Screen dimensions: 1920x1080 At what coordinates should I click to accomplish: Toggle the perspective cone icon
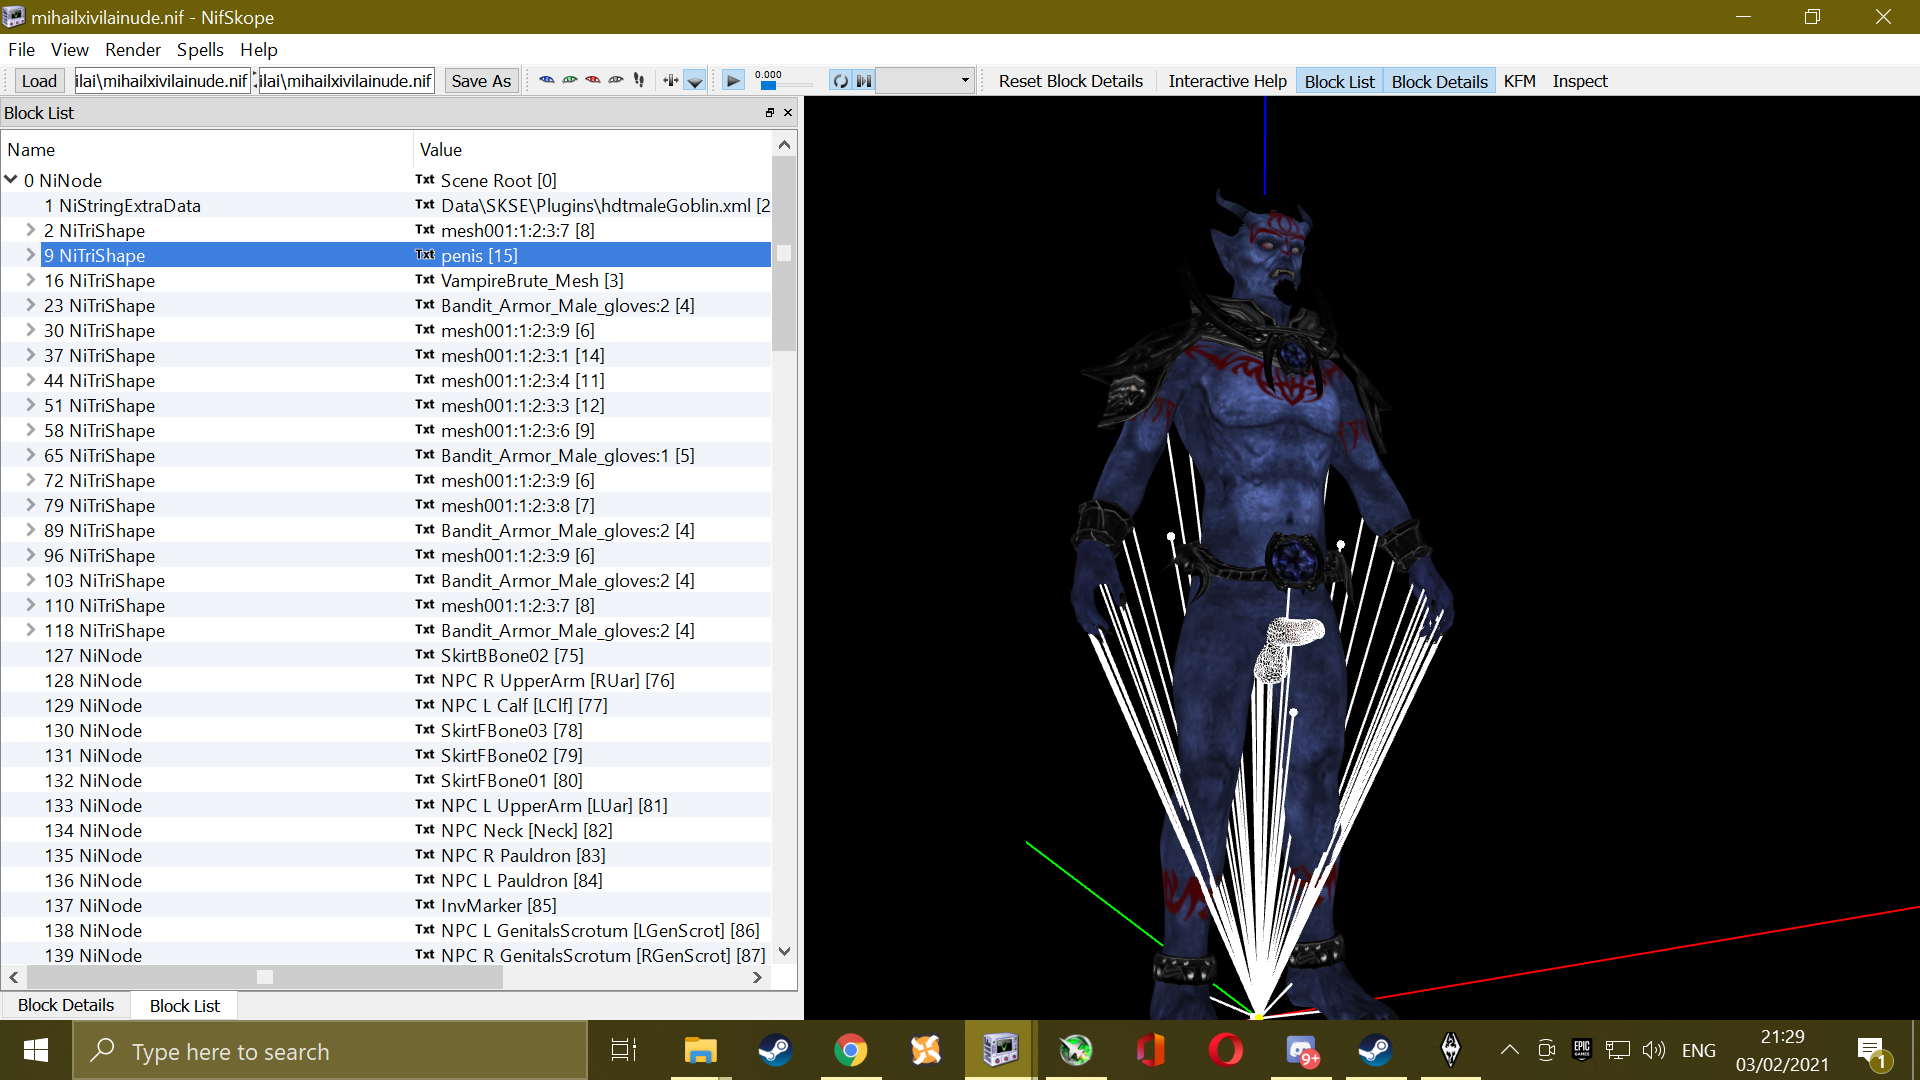pos(695,81)
